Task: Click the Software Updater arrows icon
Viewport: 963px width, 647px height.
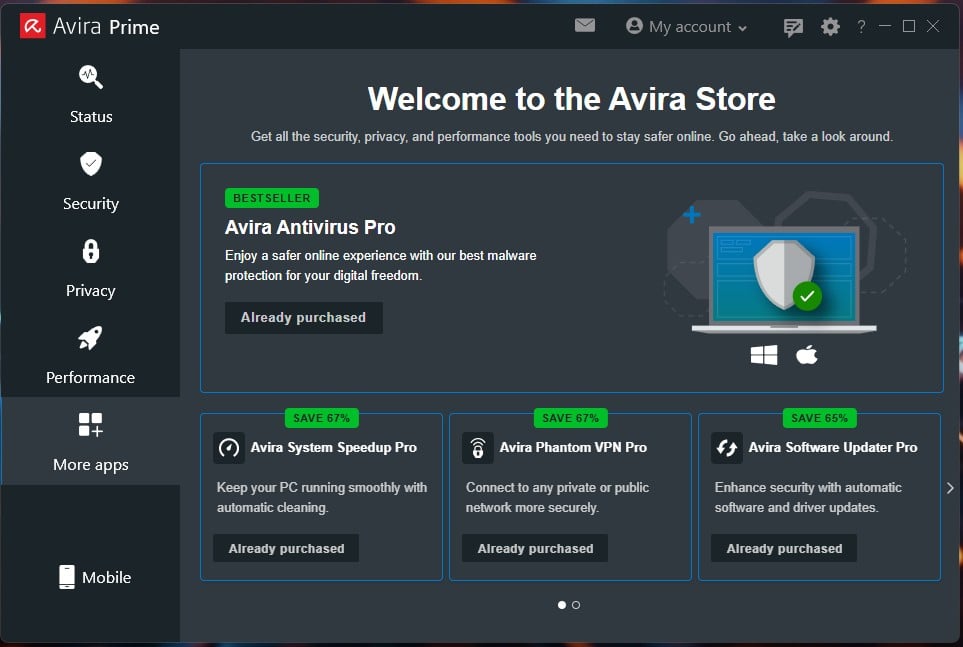Action: [x=727, y=448]
